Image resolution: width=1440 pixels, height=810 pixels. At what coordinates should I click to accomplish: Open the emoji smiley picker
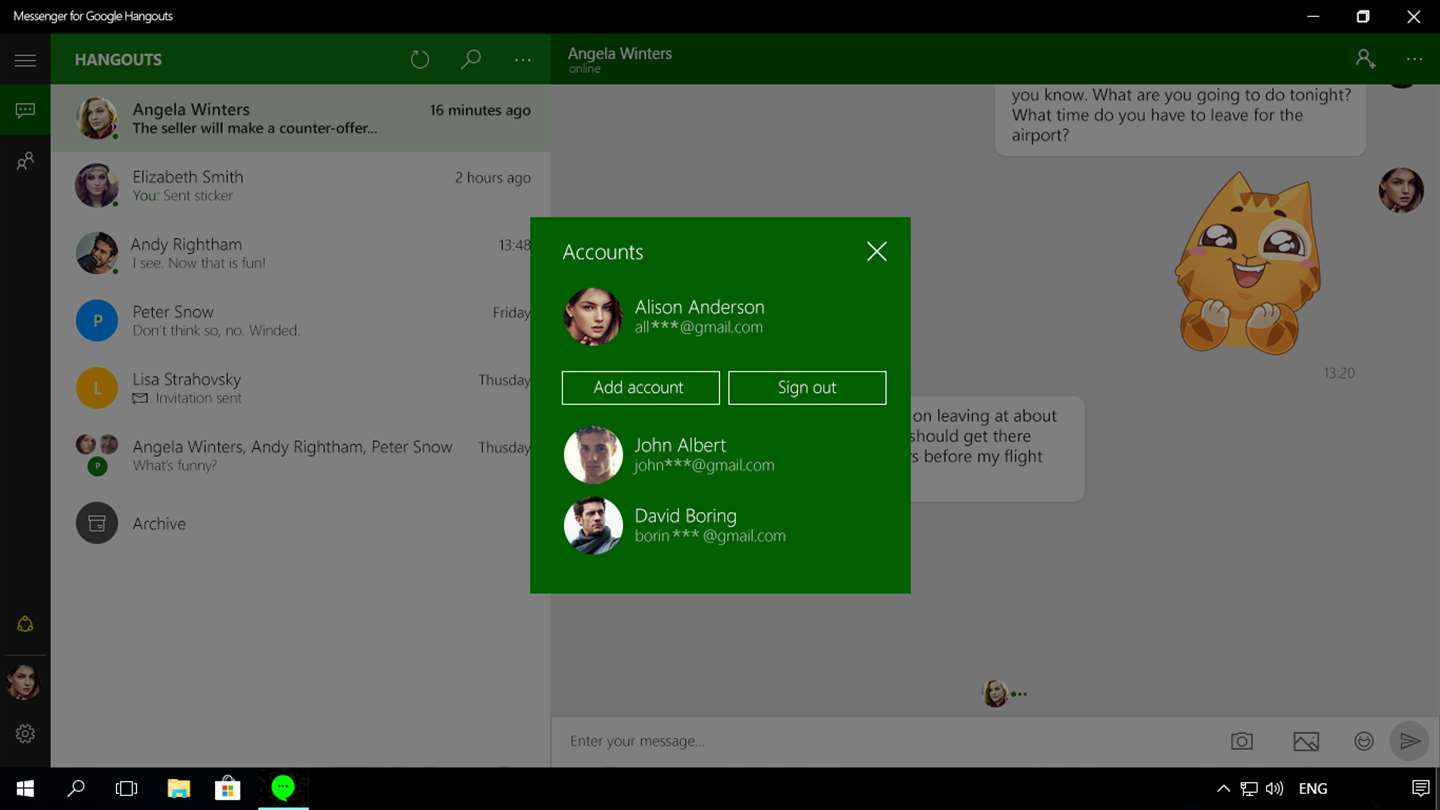point(1364,741)
